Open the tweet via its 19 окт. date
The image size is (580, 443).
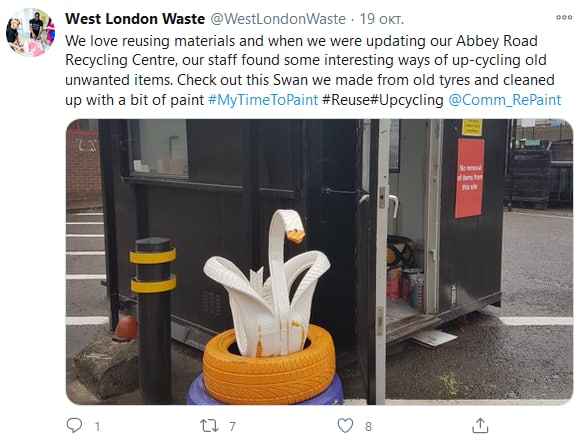[381, 19]
